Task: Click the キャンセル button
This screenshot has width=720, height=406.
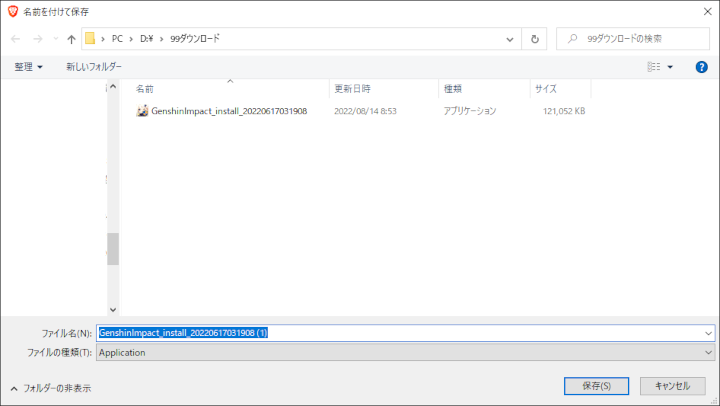Action: tap(673, 386)
